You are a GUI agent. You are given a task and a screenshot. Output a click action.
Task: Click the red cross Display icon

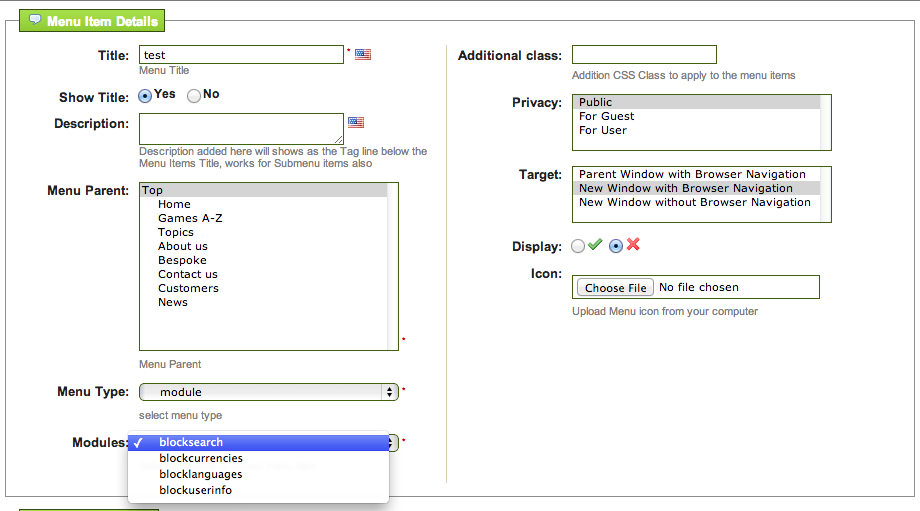pyautogui.click(x=632, y=244)
